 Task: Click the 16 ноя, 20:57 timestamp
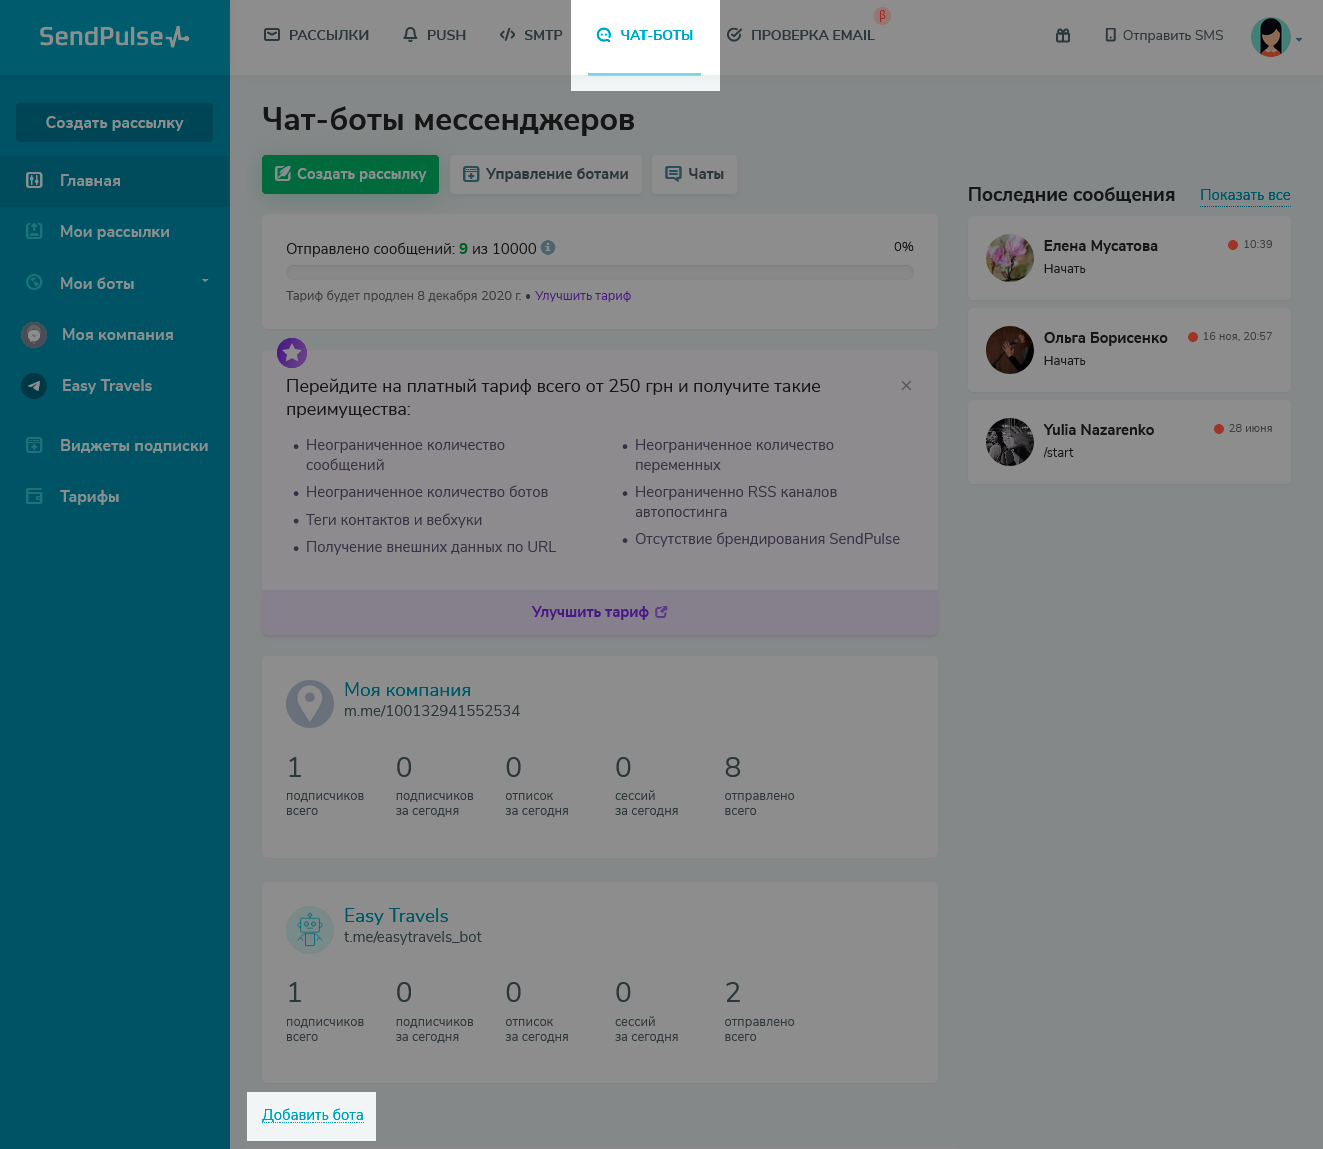[1237, 336]
